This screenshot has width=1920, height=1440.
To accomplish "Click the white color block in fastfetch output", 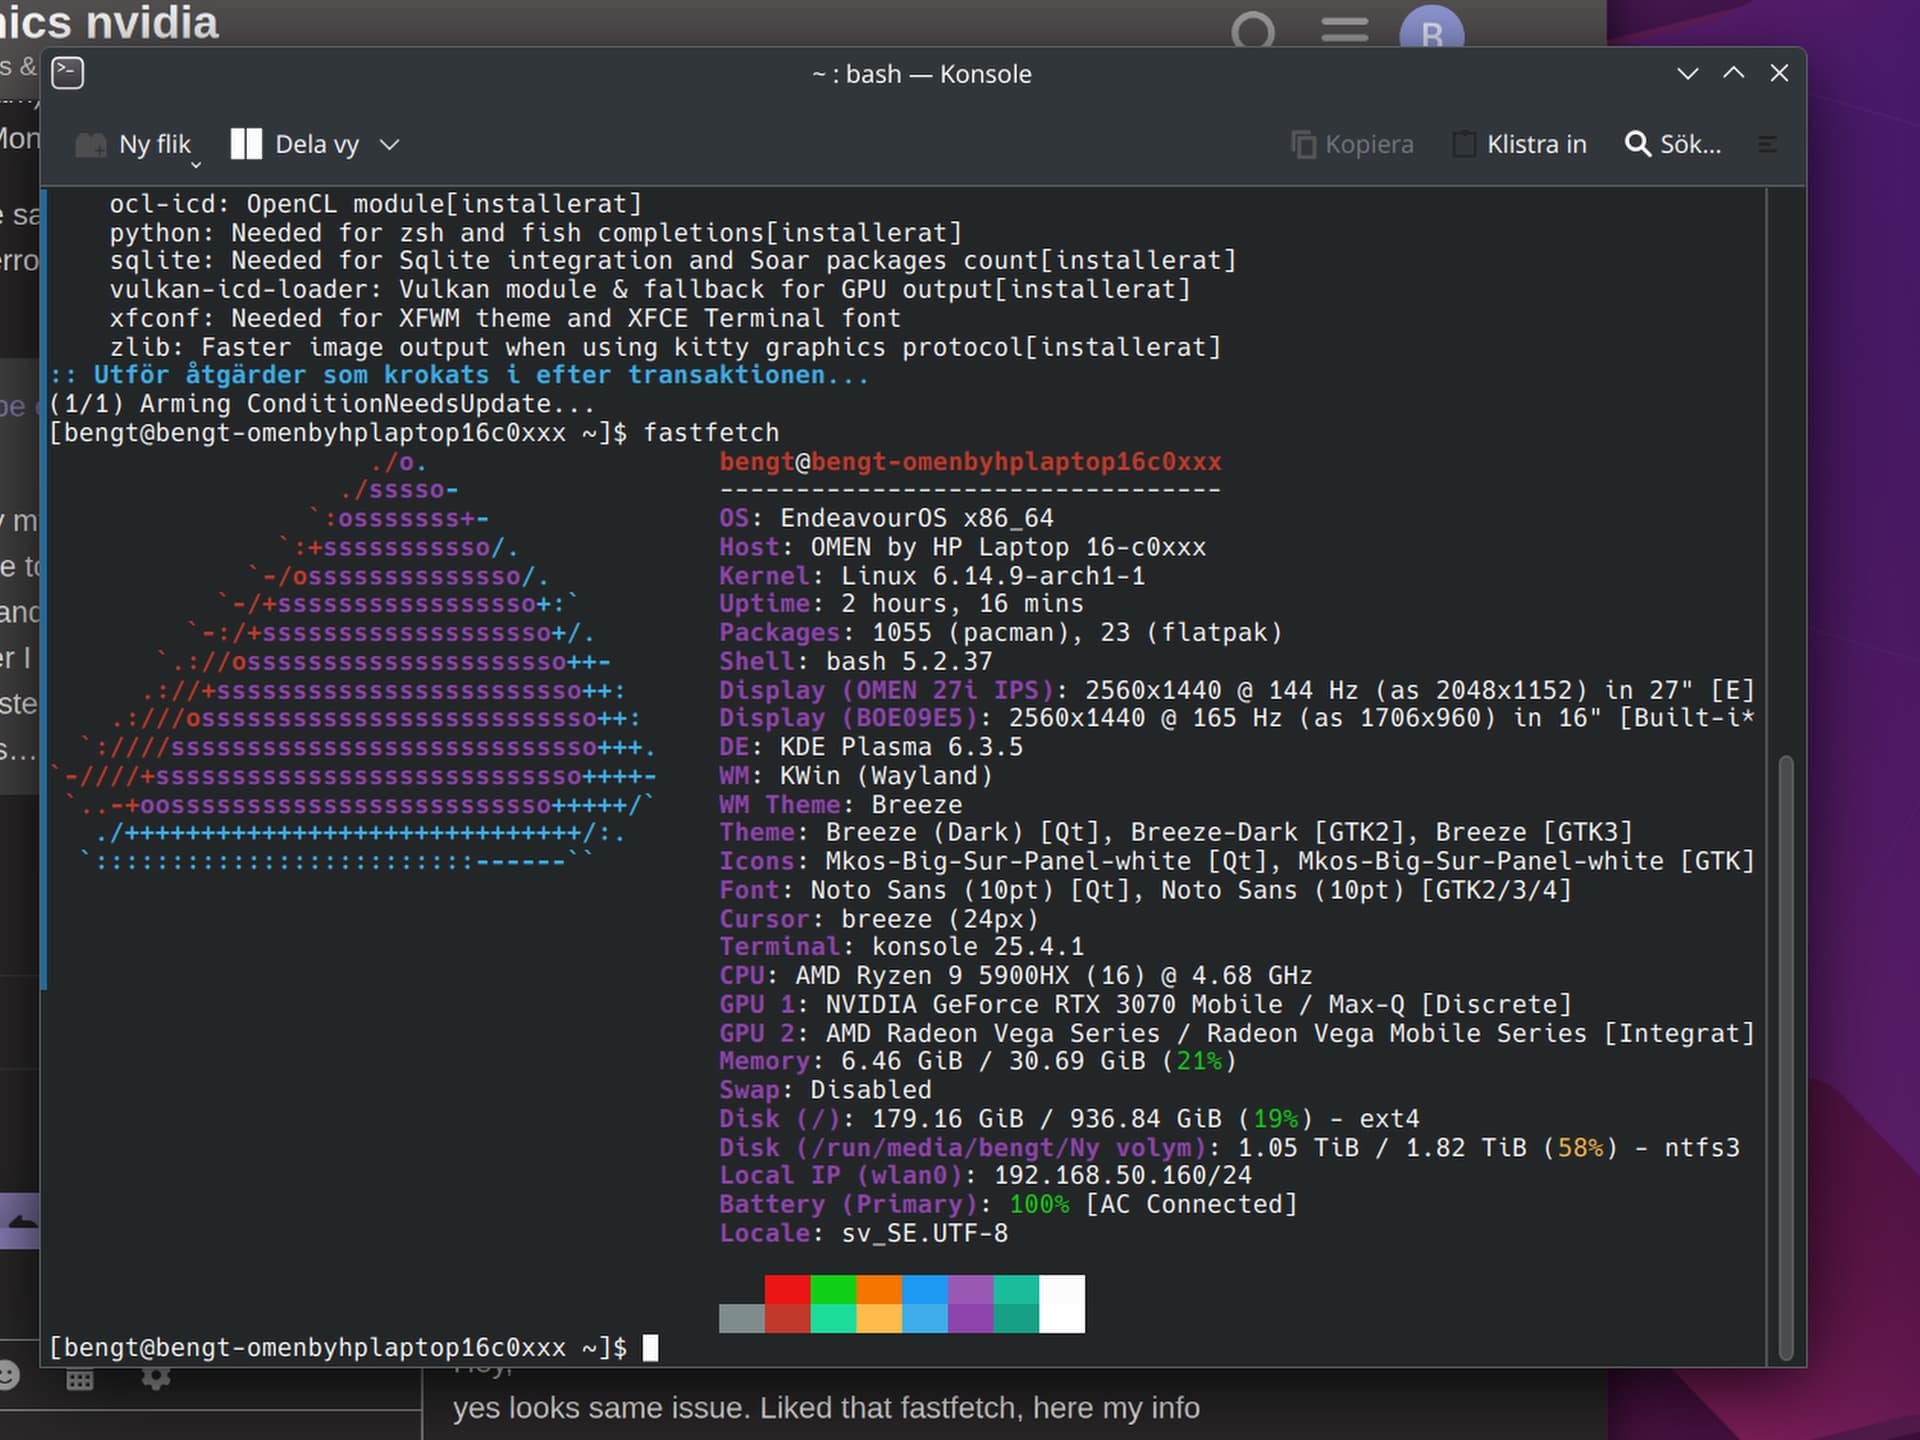I will [x=1062, y=1303].
